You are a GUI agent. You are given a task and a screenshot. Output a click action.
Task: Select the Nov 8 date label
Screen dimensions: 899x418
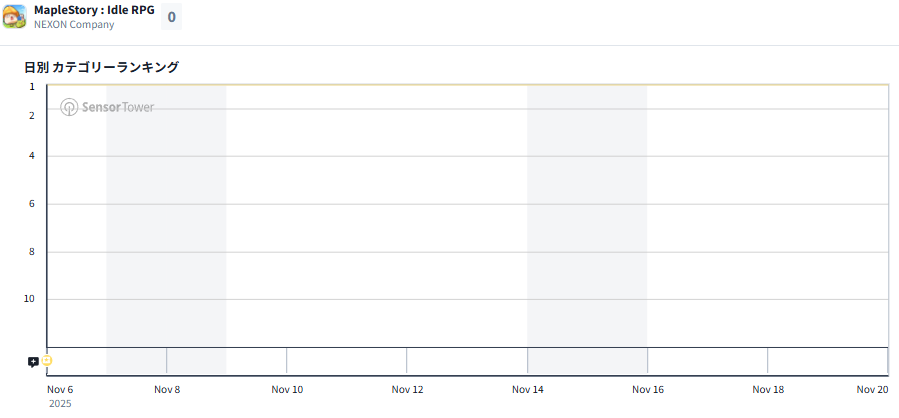pos(167,390)
